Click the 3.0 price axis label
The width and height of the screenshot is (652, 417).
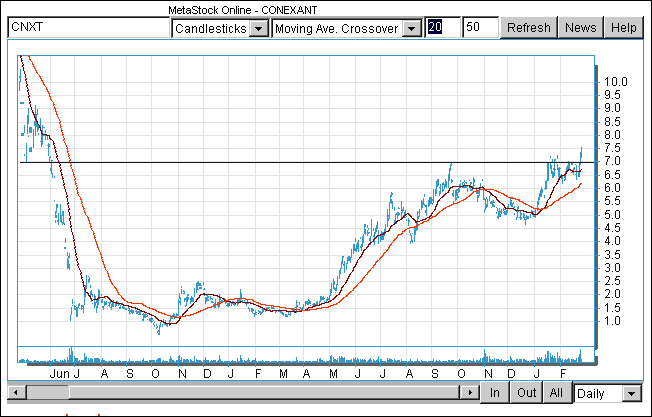point(612,268)
